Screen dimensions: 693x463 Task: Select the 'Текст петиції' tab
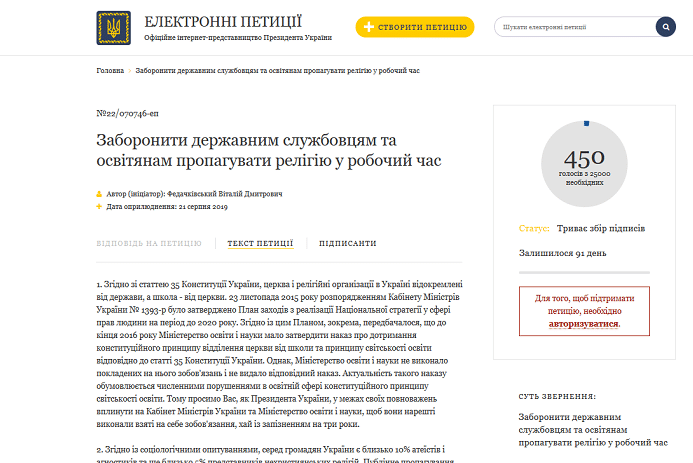coord(260,243)
